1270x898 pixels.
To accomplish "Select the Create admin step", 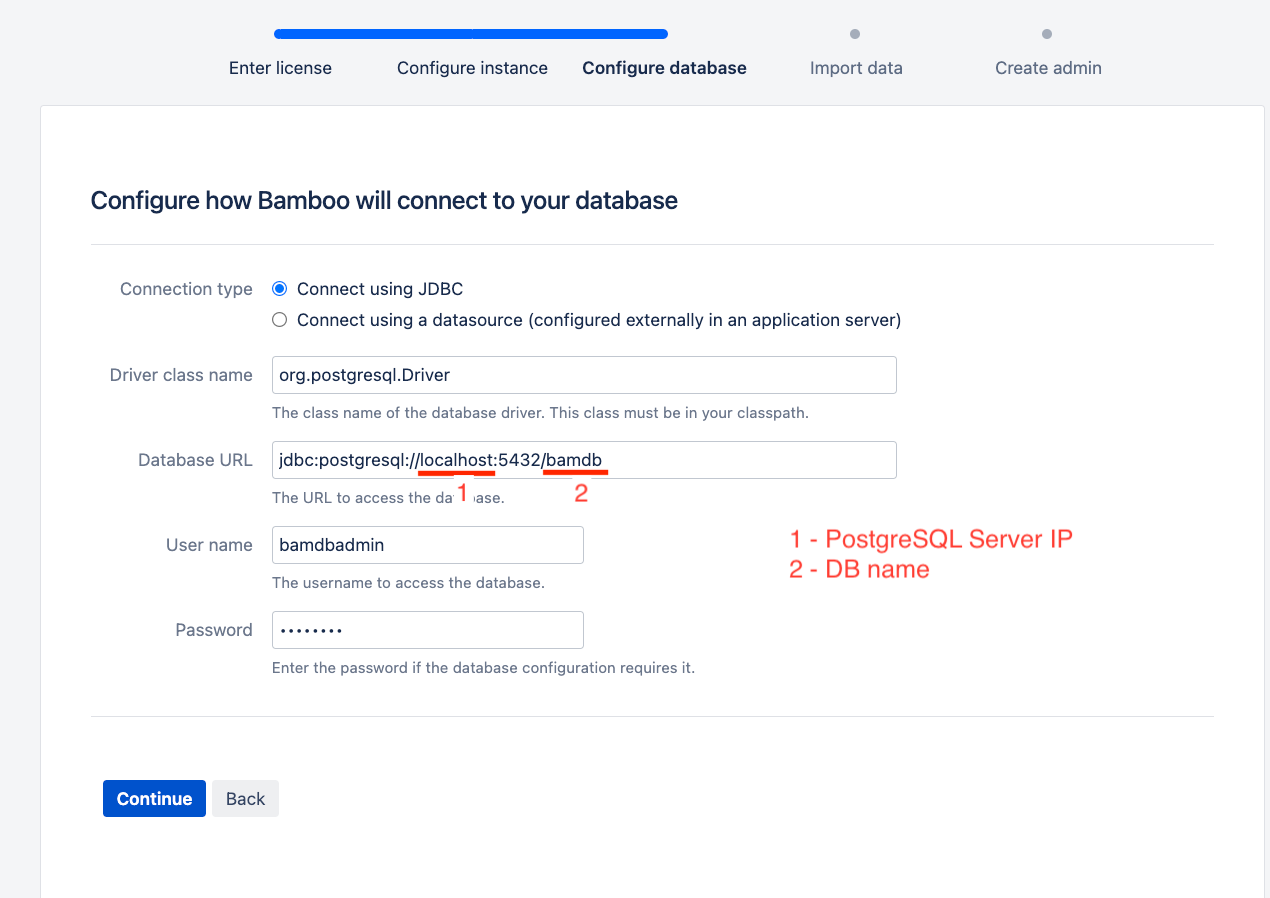I will [1048, 68].
